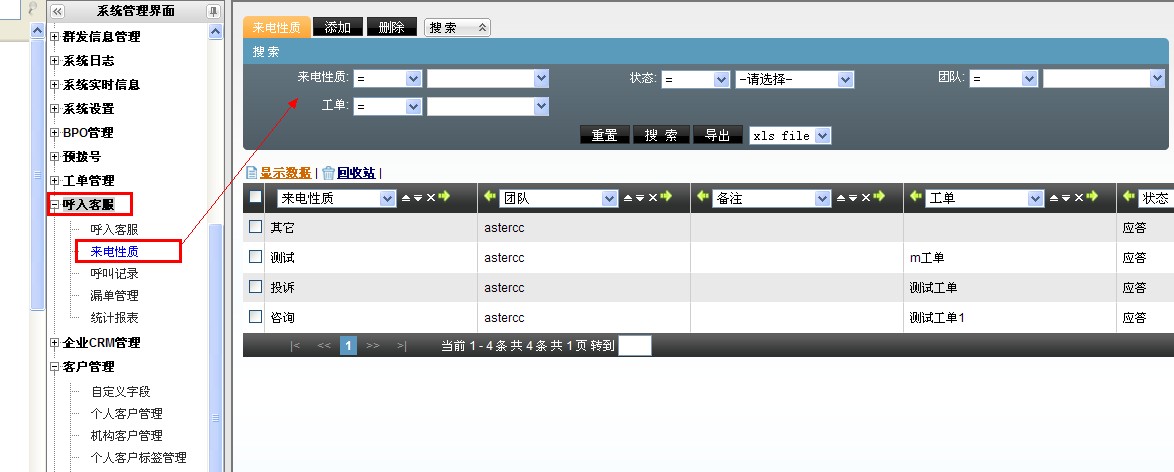Move 工单 column right with green arrow

tap(1093, 198)
